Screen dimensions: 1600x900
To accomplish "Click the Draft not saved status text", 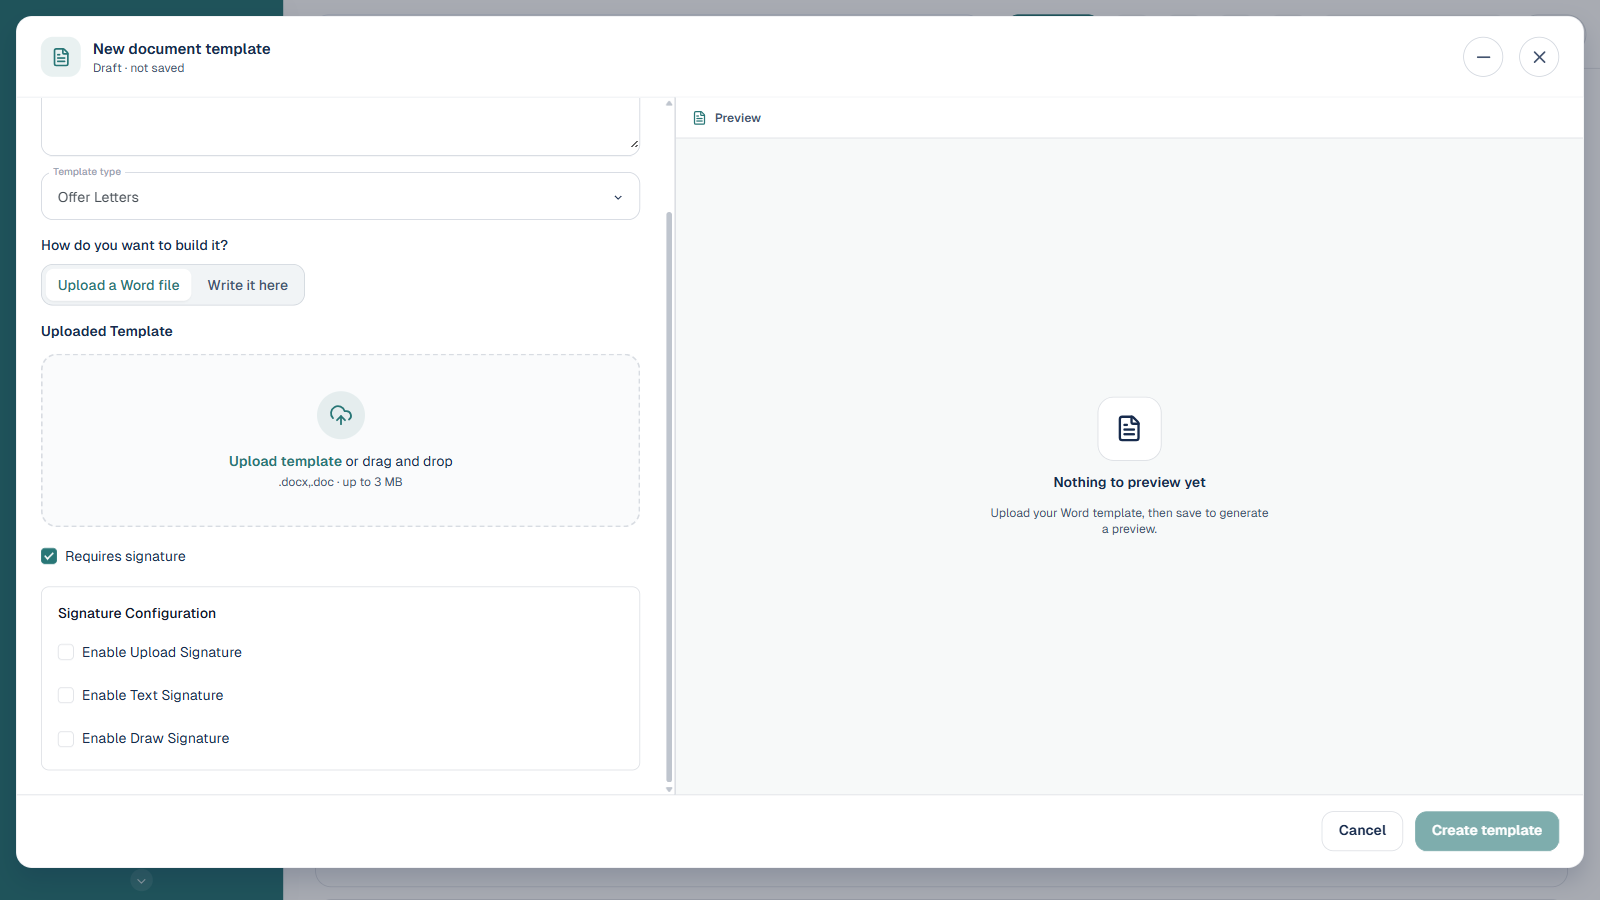I will [x=139, y=68].
